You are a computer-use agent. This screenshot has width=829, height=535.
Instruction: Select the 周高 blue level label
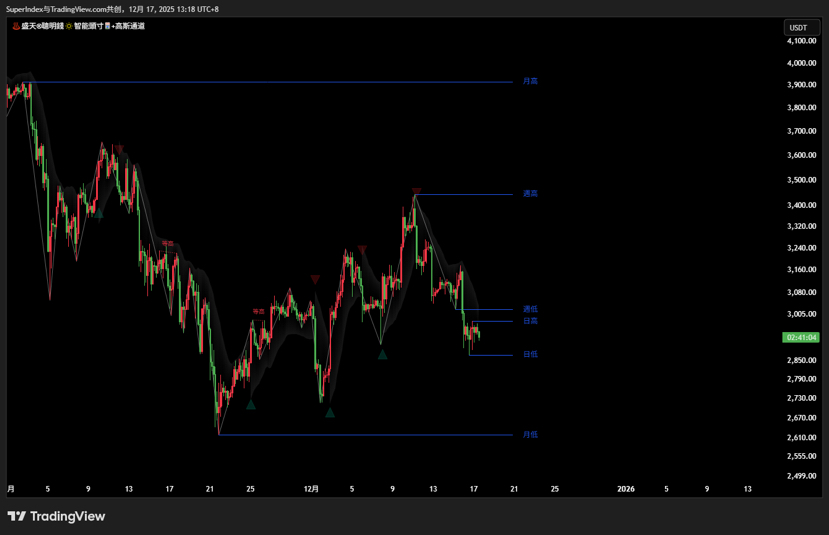(x=530, y=194)
